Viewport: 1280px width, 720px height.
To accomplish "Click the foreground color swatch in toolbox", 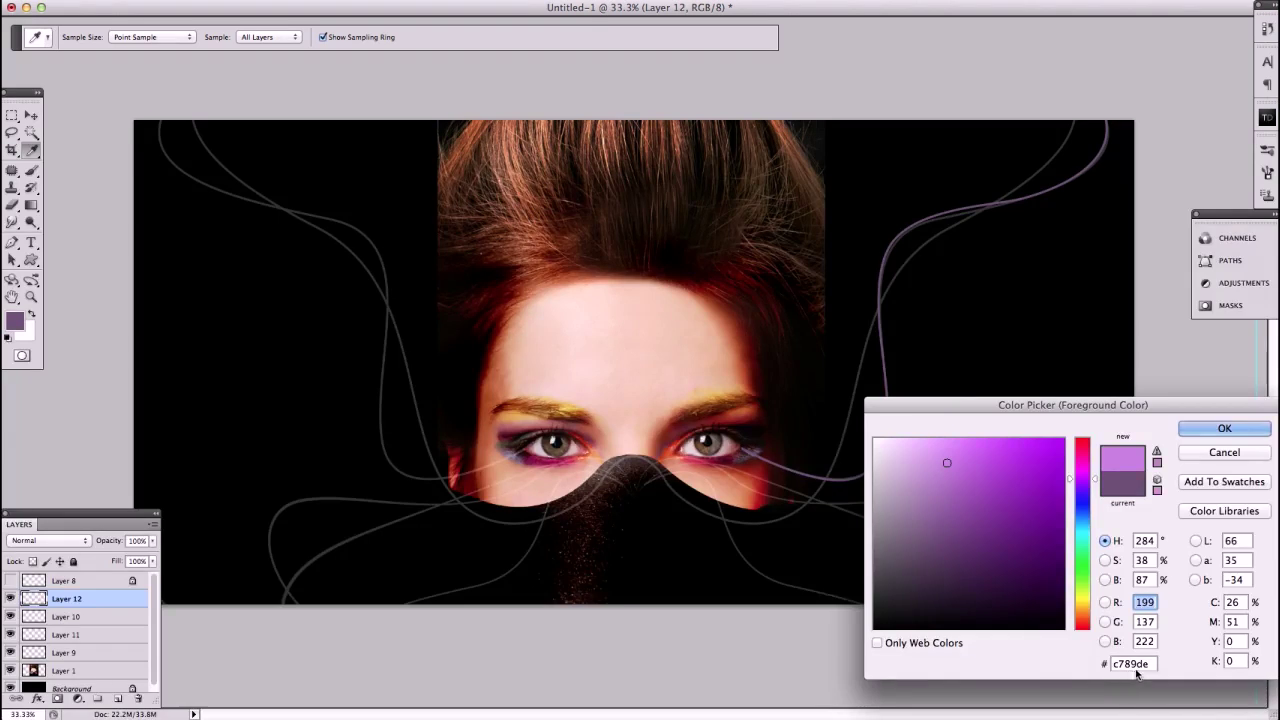I will 15,321.
